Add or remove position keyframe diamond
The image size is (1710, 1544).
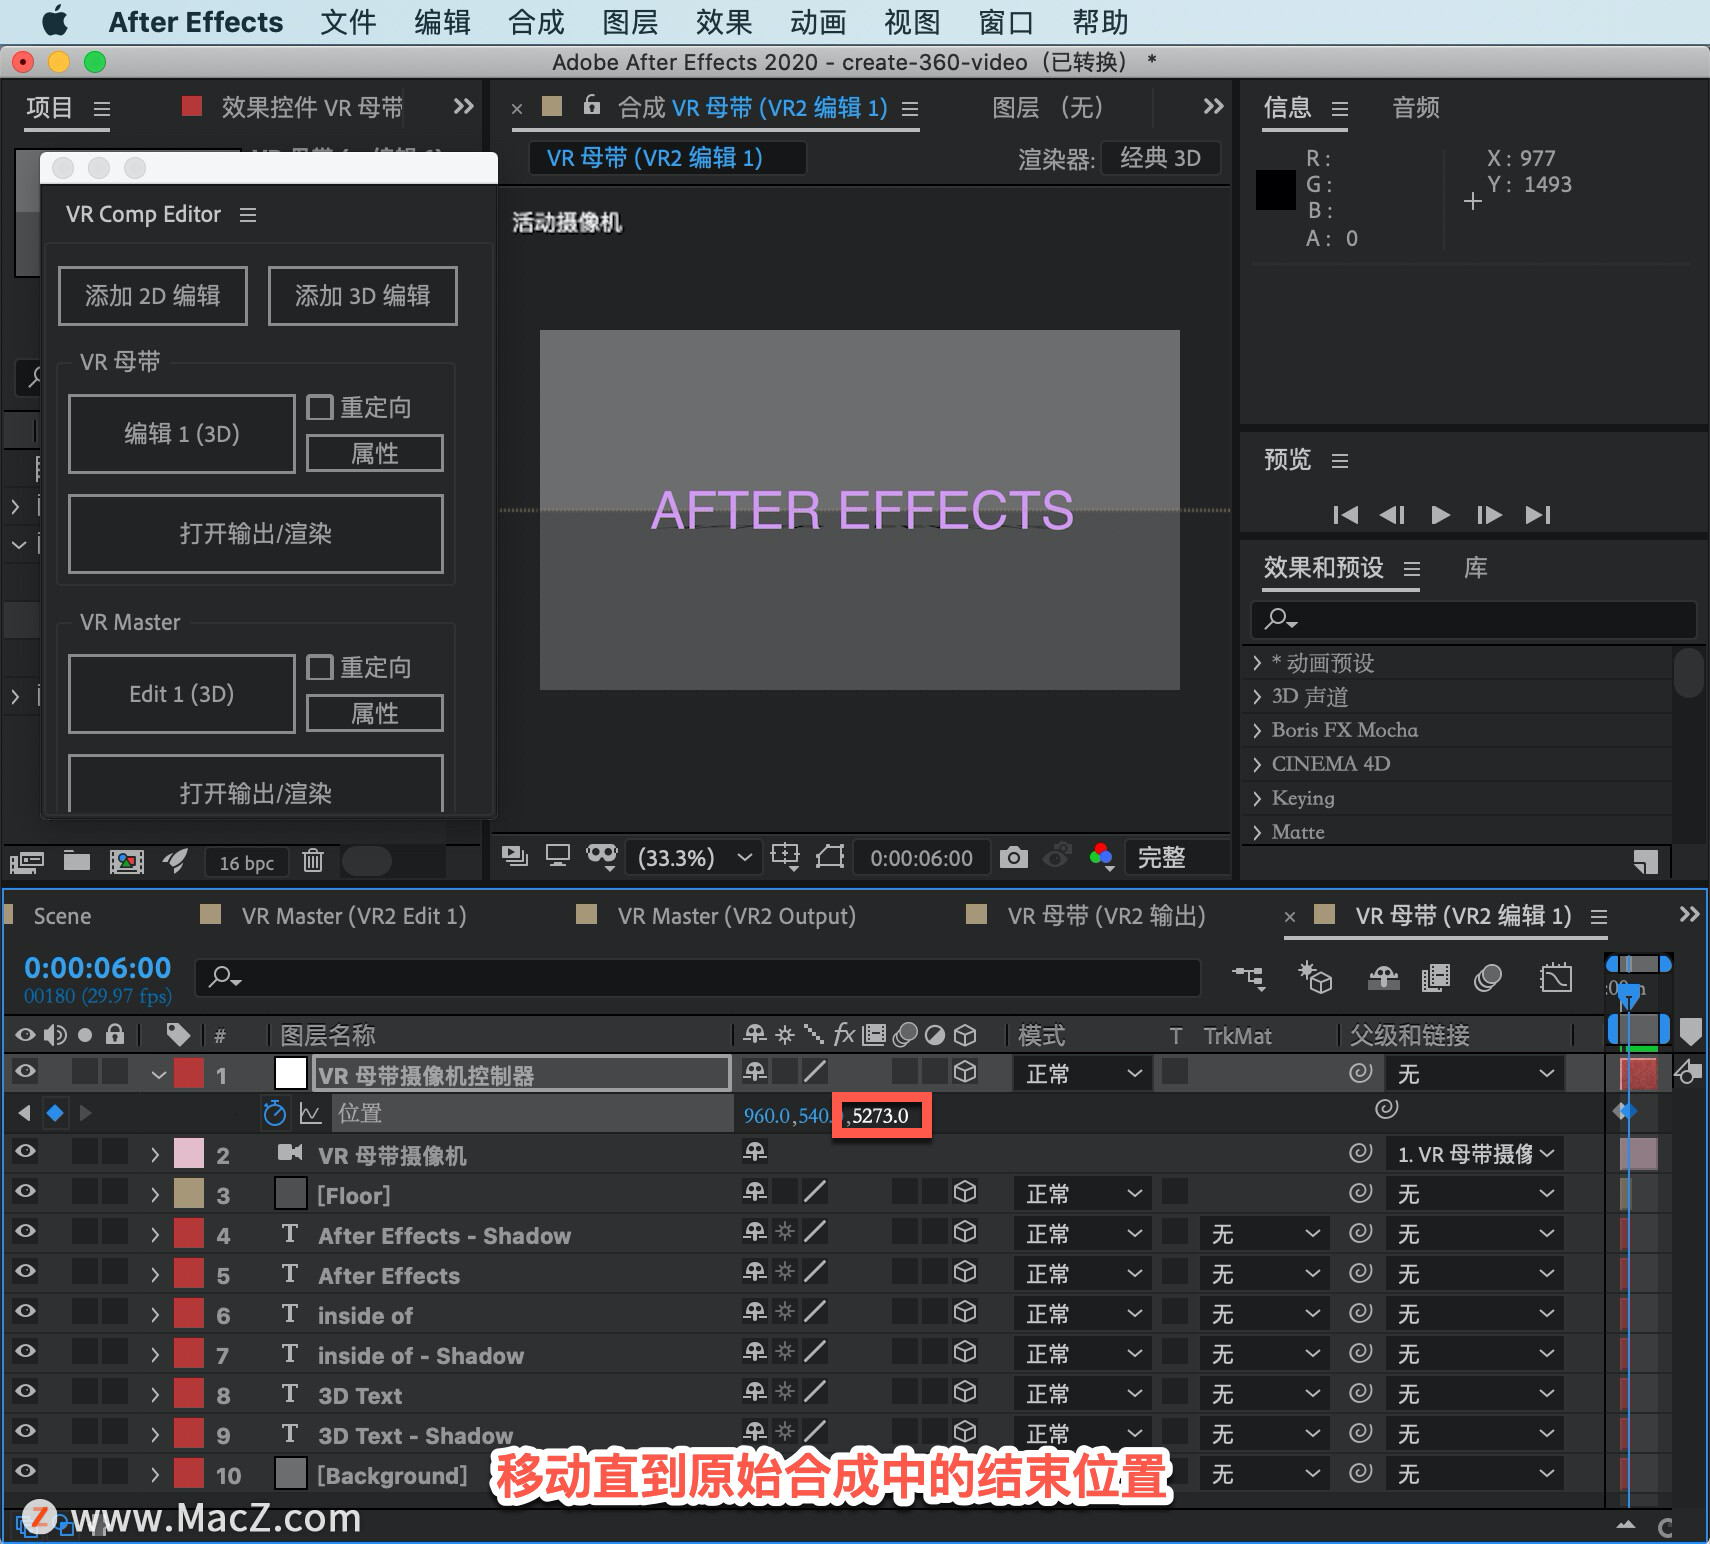coord(55,1112)
